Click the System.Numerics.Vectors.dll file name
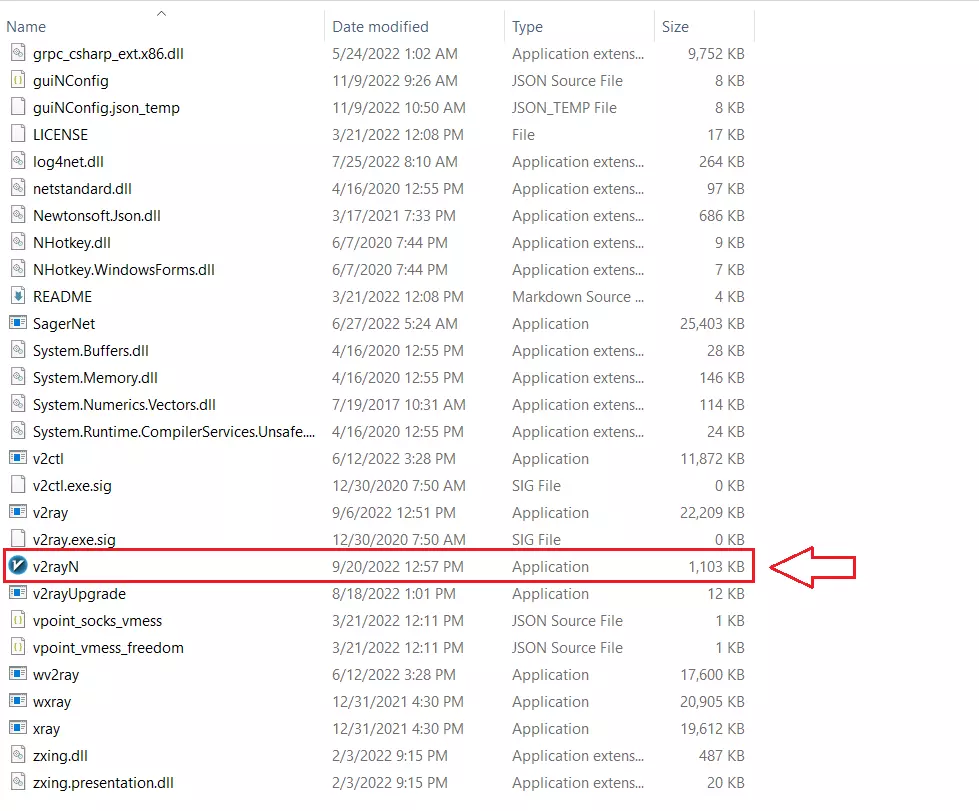 124,404
